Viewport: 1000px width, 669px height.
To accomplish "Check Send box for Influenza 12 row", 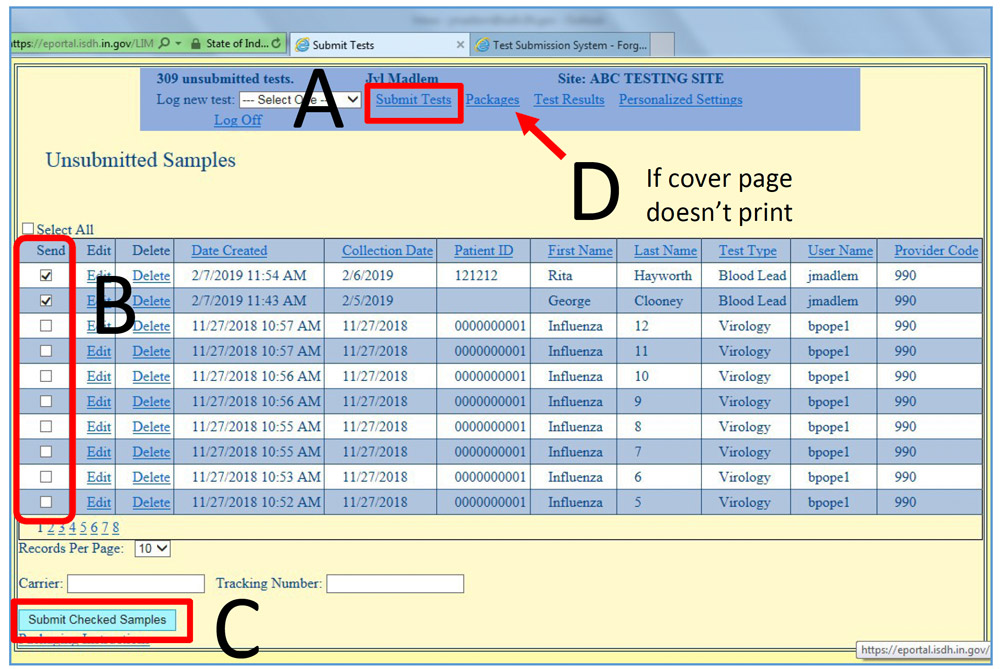I will (46, 326).
